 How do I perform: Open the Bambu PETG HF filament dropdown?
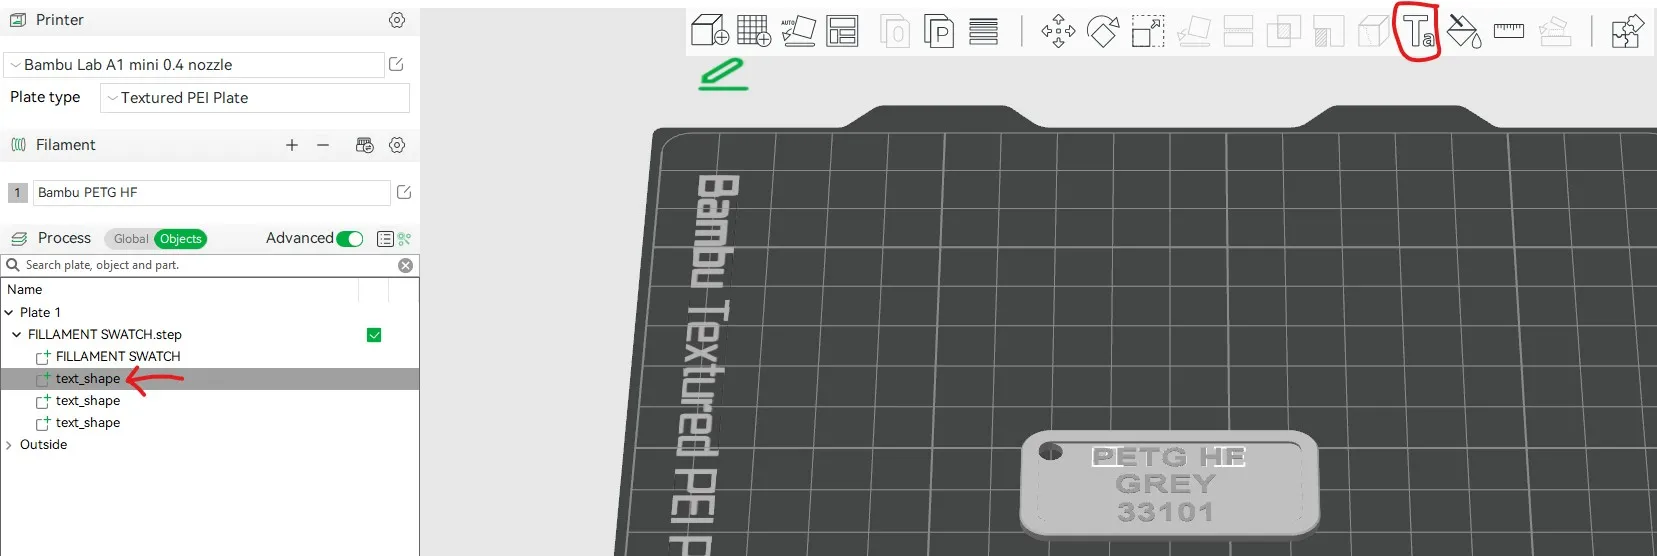(x=211, y=193)
